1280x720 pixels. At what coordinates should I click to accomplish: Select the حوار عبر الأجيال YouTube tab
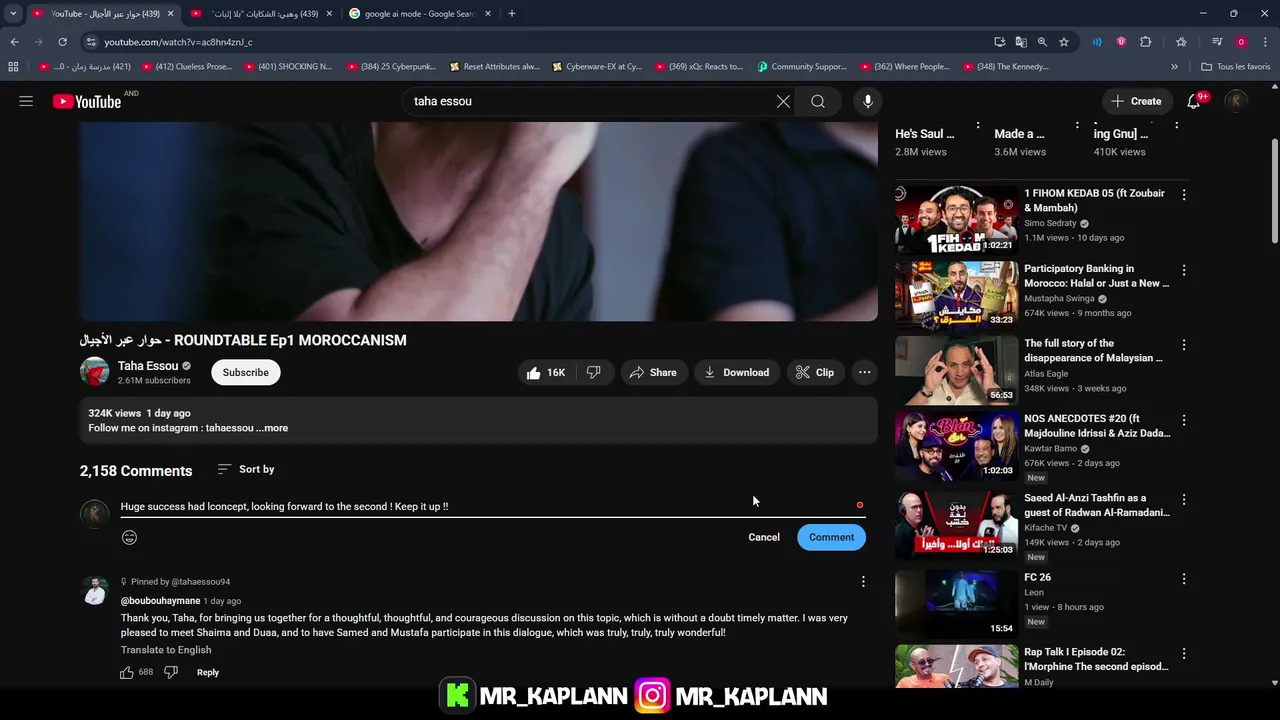click(x=103, y=14)
